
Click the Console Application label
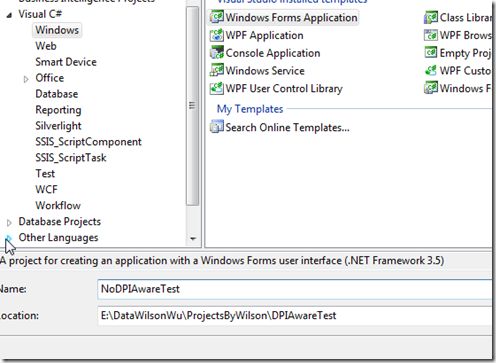click(x=273, y=53)
